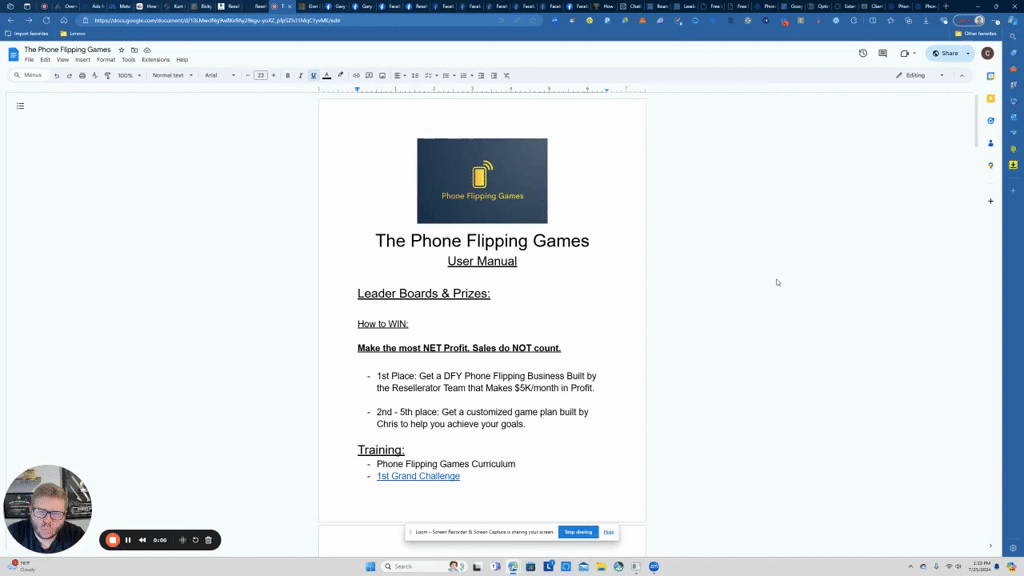Click the Share button
The height and width of the screenshot is (576, 1024).
[946, 54]
